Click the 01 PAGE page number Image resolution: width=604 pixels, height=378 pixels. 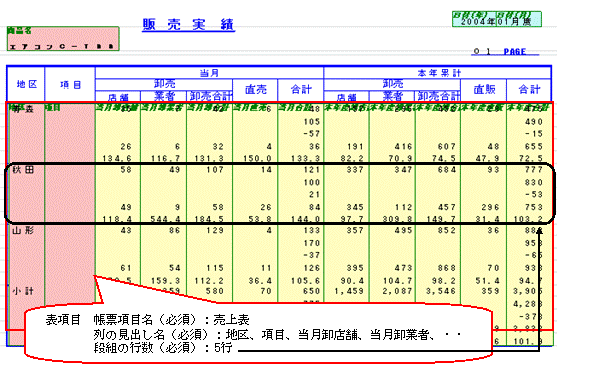504,52
